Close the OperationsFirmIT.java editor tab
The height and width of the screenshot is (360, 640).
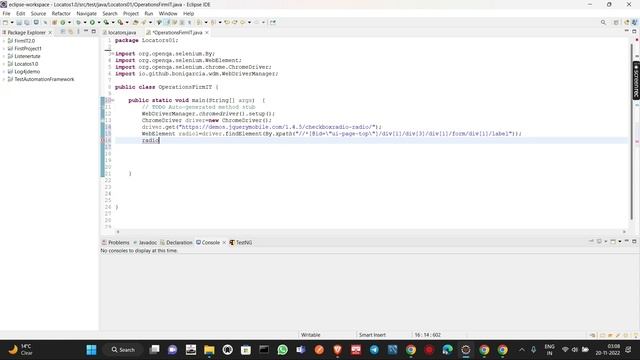point(207,32)
